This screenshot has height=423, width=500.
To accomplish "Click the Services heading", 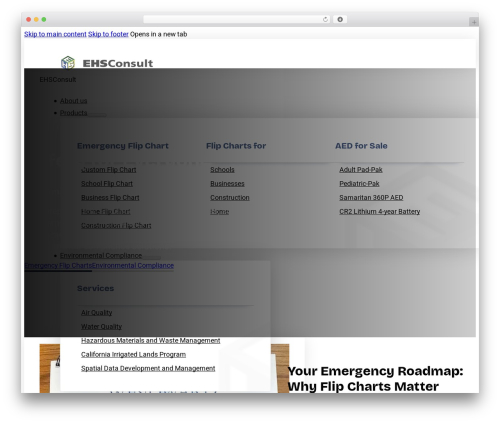I will point(95,289).
